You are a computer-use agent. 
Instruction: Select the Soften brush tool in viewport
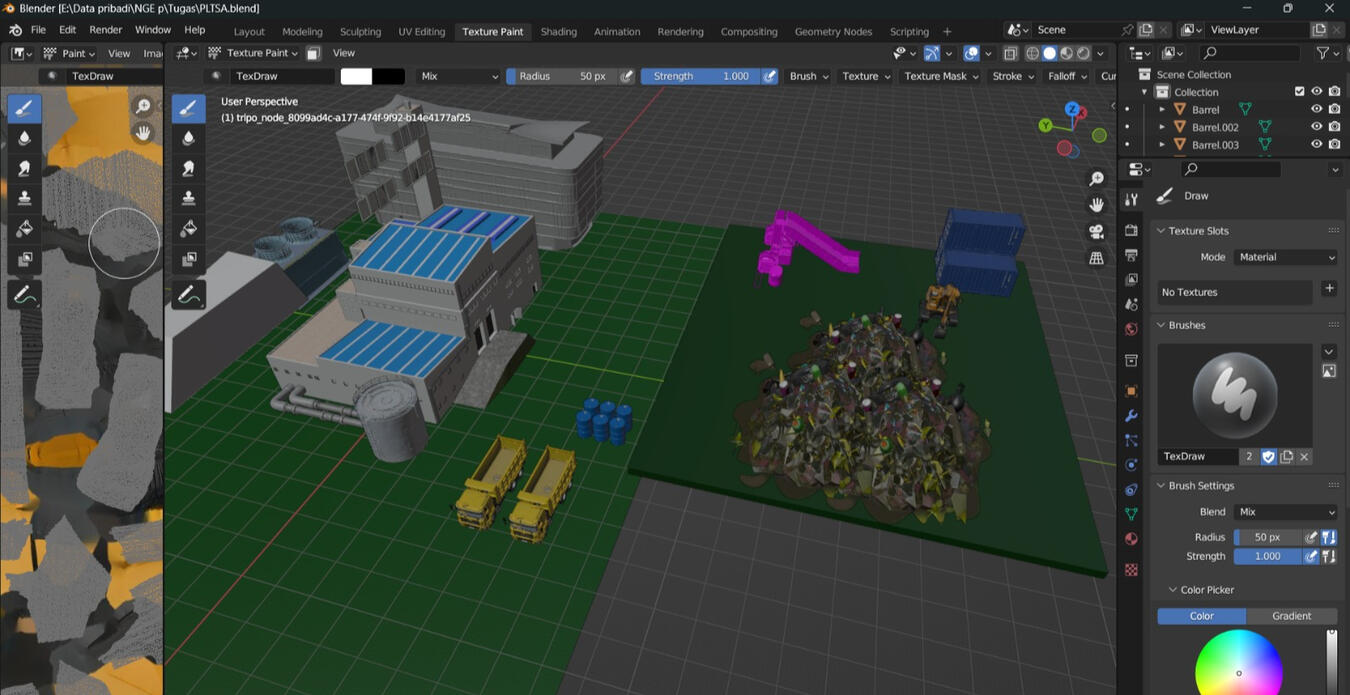(189, 139)
